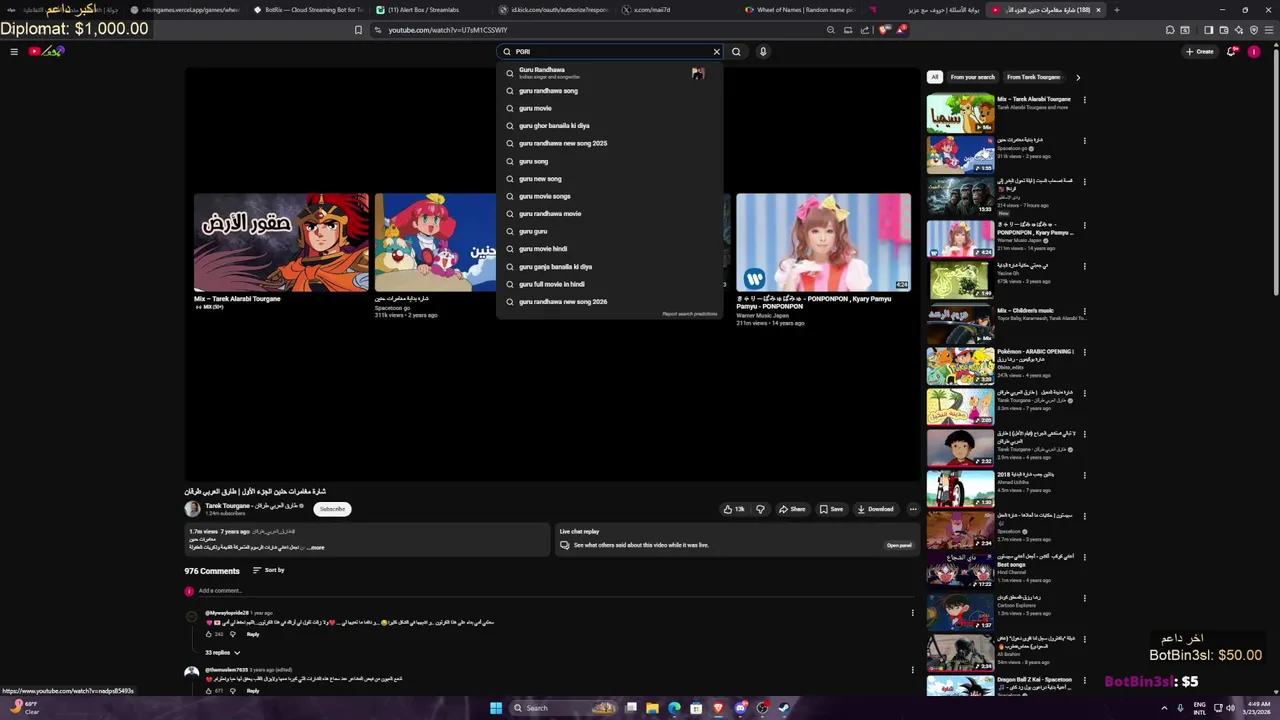Bookmark this page icon in address bar

(358, 30)
